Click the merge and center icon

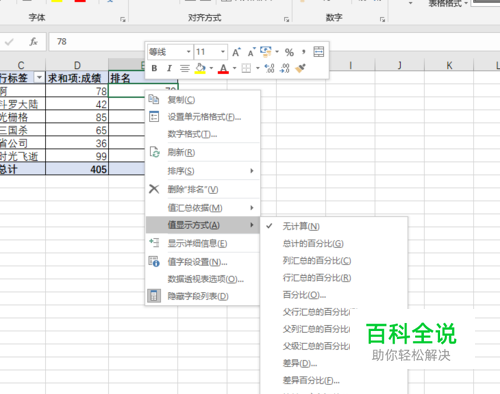[x=319, y=52]
